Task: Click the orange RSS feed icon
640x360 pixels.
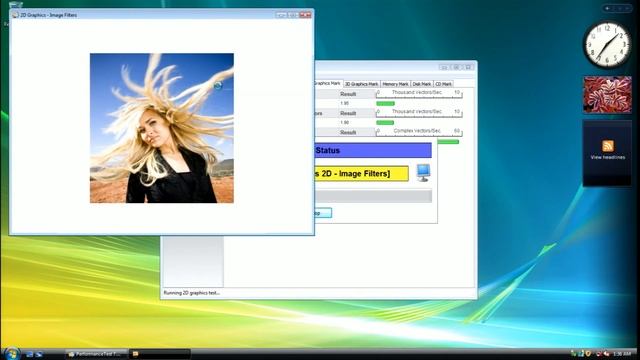Action: (x=608, y=146)
